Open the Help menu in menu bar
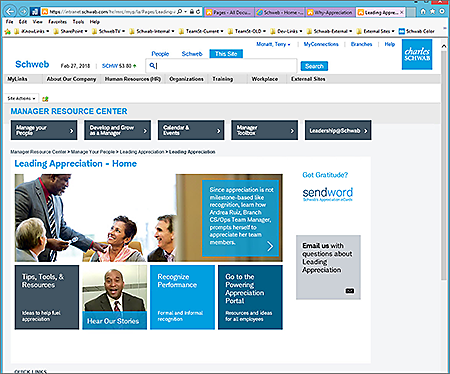Image resolution: width=450 pixels, height=374 pixels. [95, 22]
